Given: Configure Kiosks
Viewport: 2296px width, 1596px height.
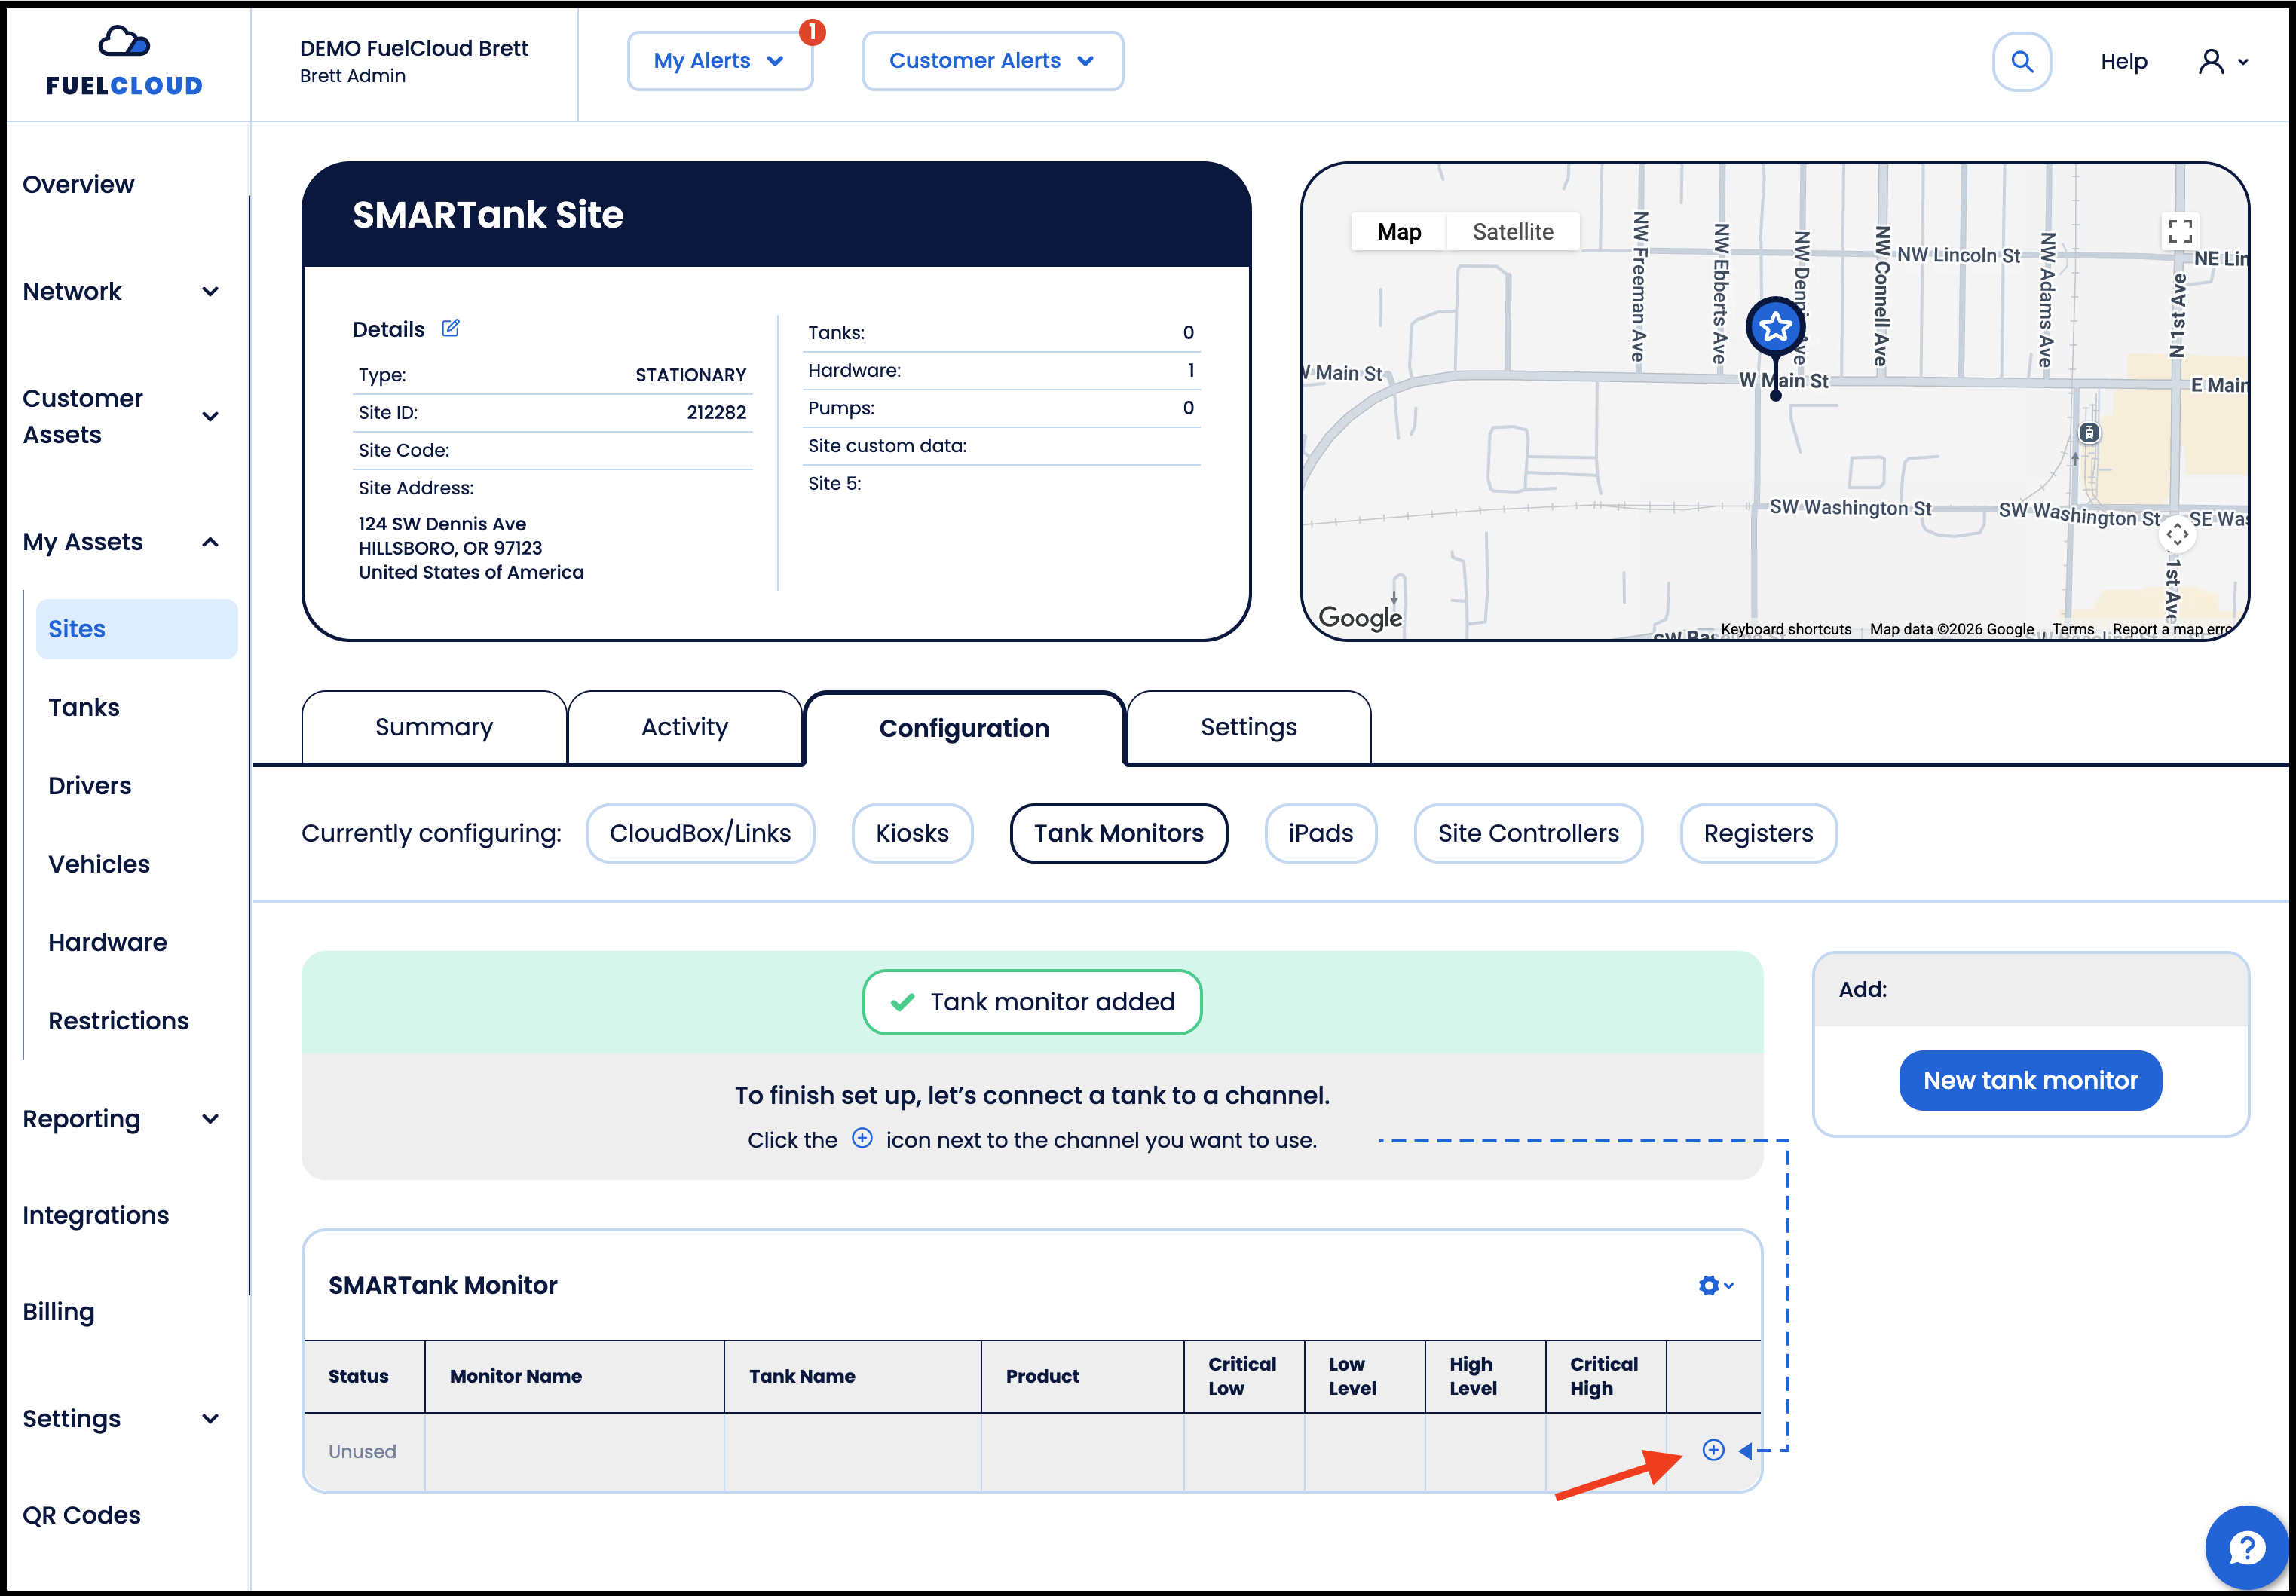Looking at the screenshot, I should coord(912,833).
